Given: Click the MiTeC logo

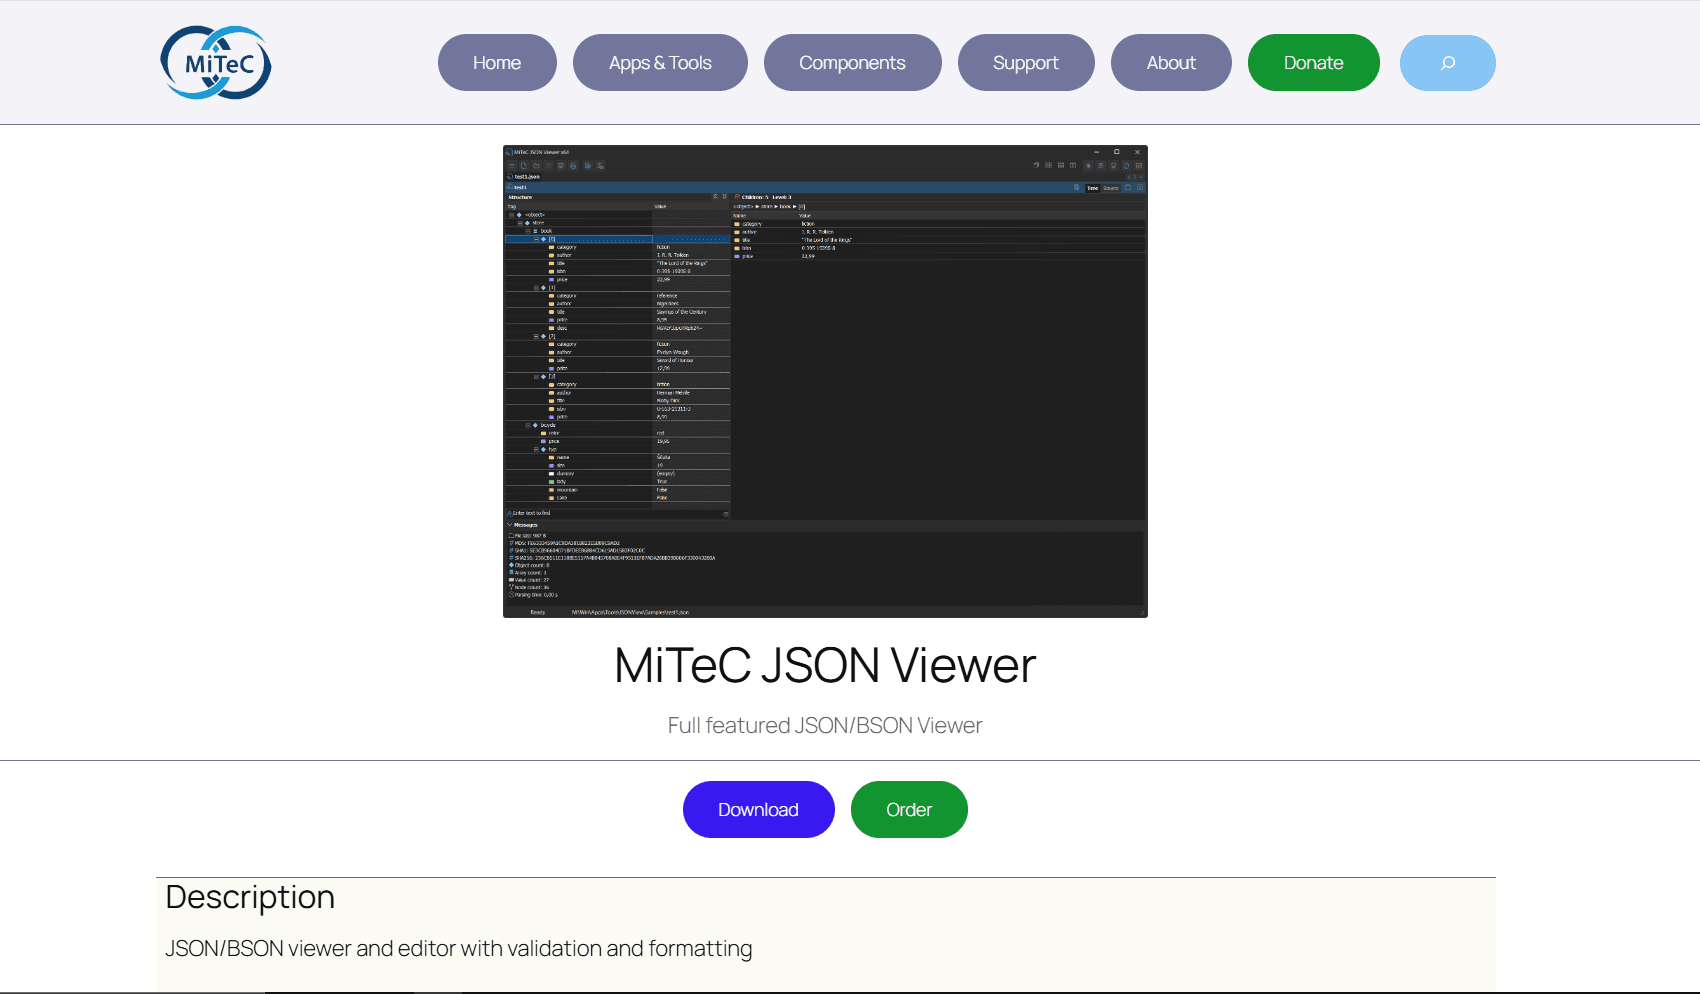Looking at the screenshot, I should (216, 63).
